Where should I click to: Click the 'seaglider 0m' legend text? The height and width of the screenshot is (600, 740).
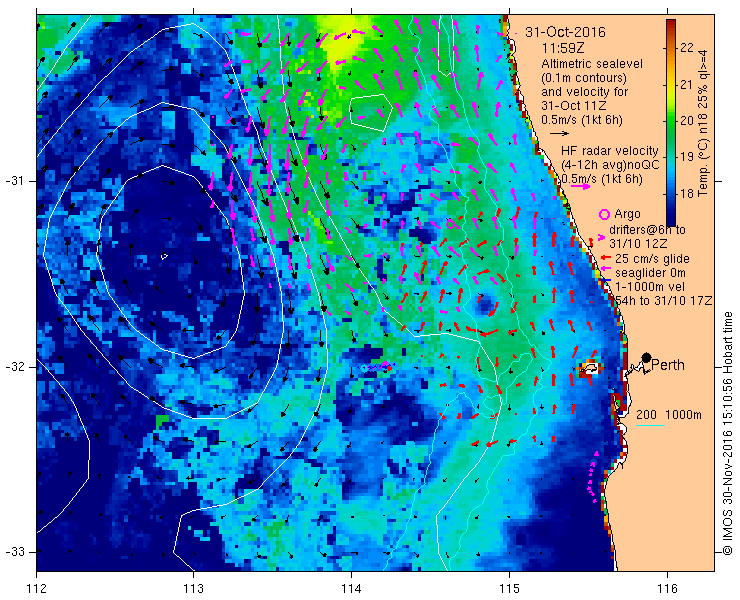click(650, 273)
